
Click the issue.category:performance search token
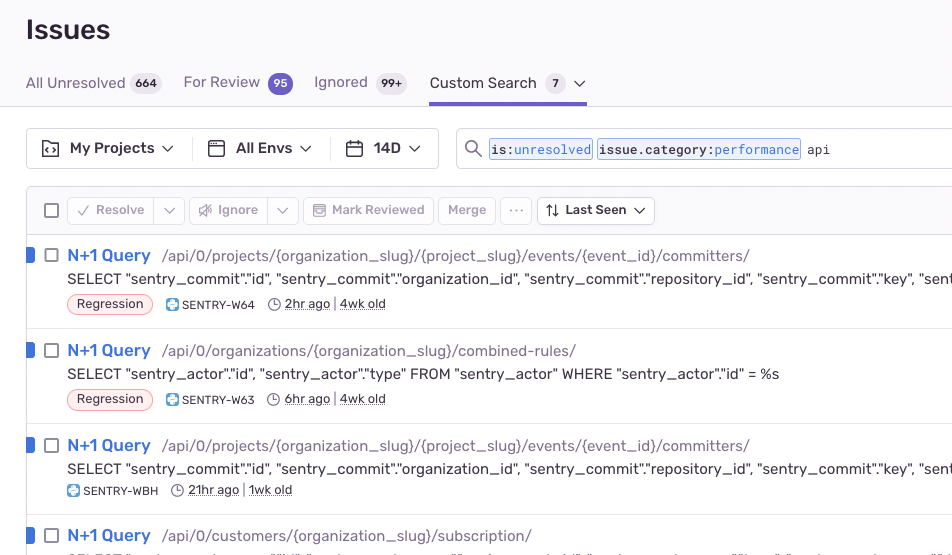point(699,149)
